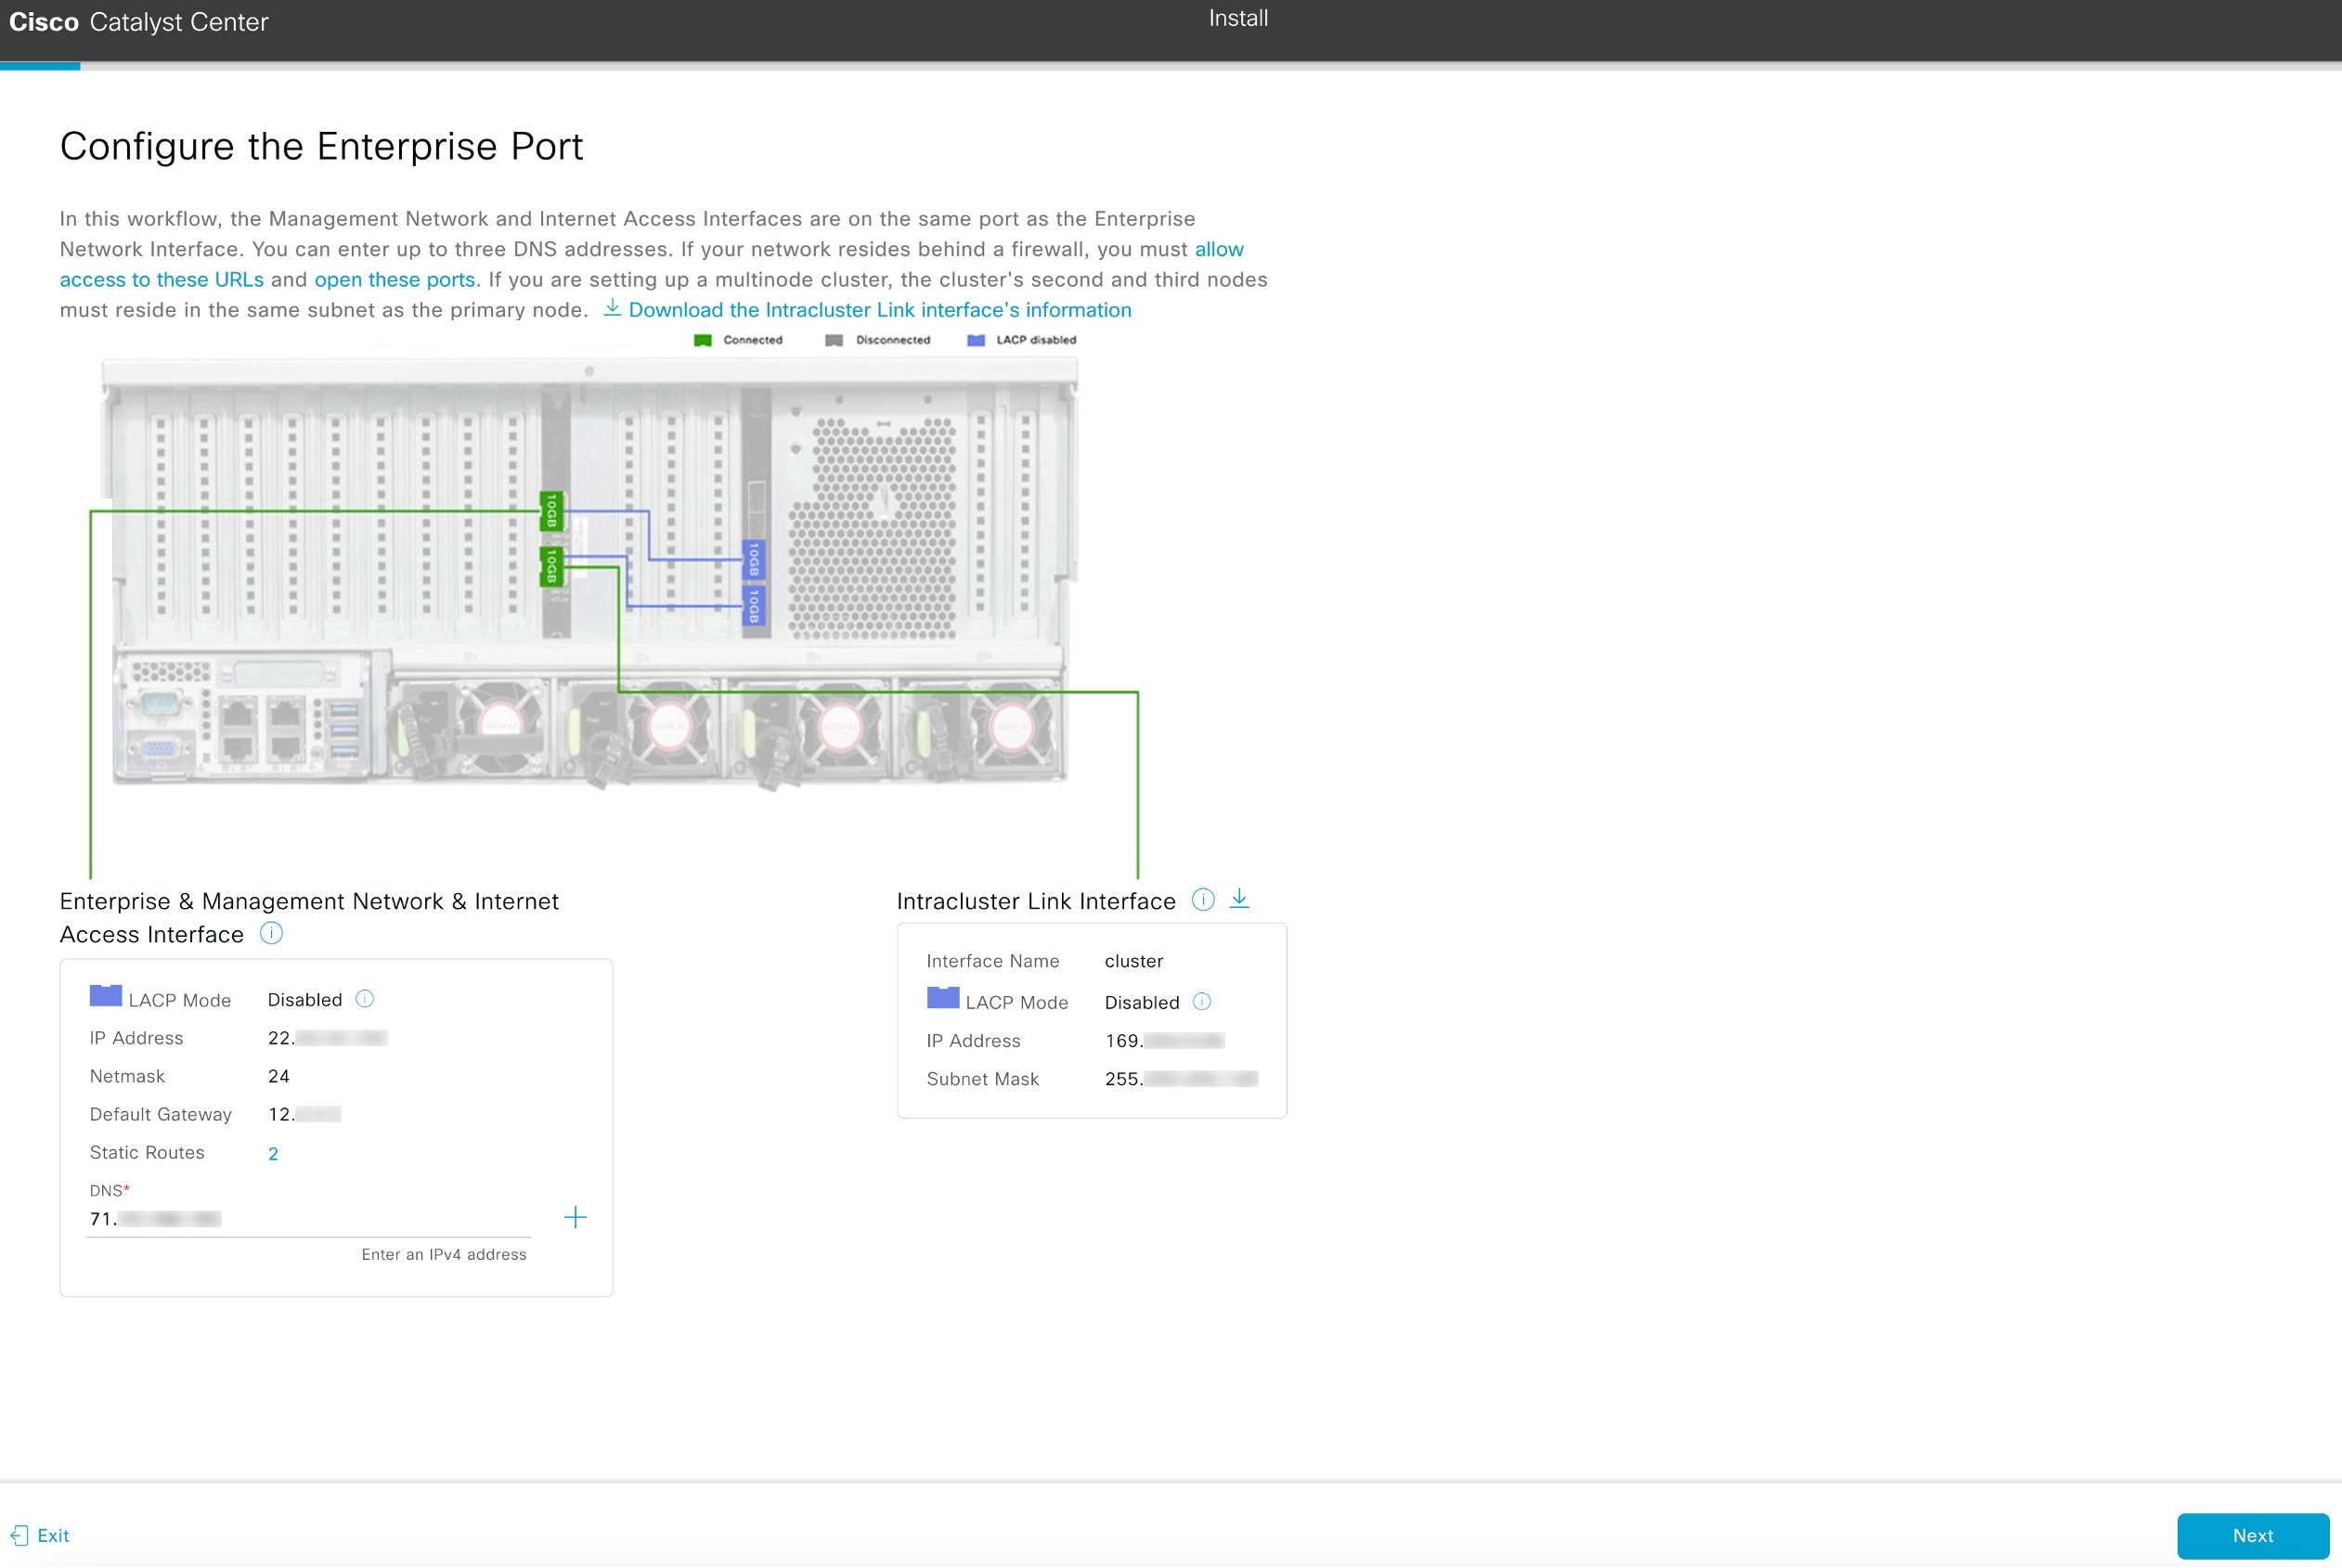Click Download the Intracluster Link interface's information
The height and width of the screenshot is (1568, 2342).
(x=880, y=310)
